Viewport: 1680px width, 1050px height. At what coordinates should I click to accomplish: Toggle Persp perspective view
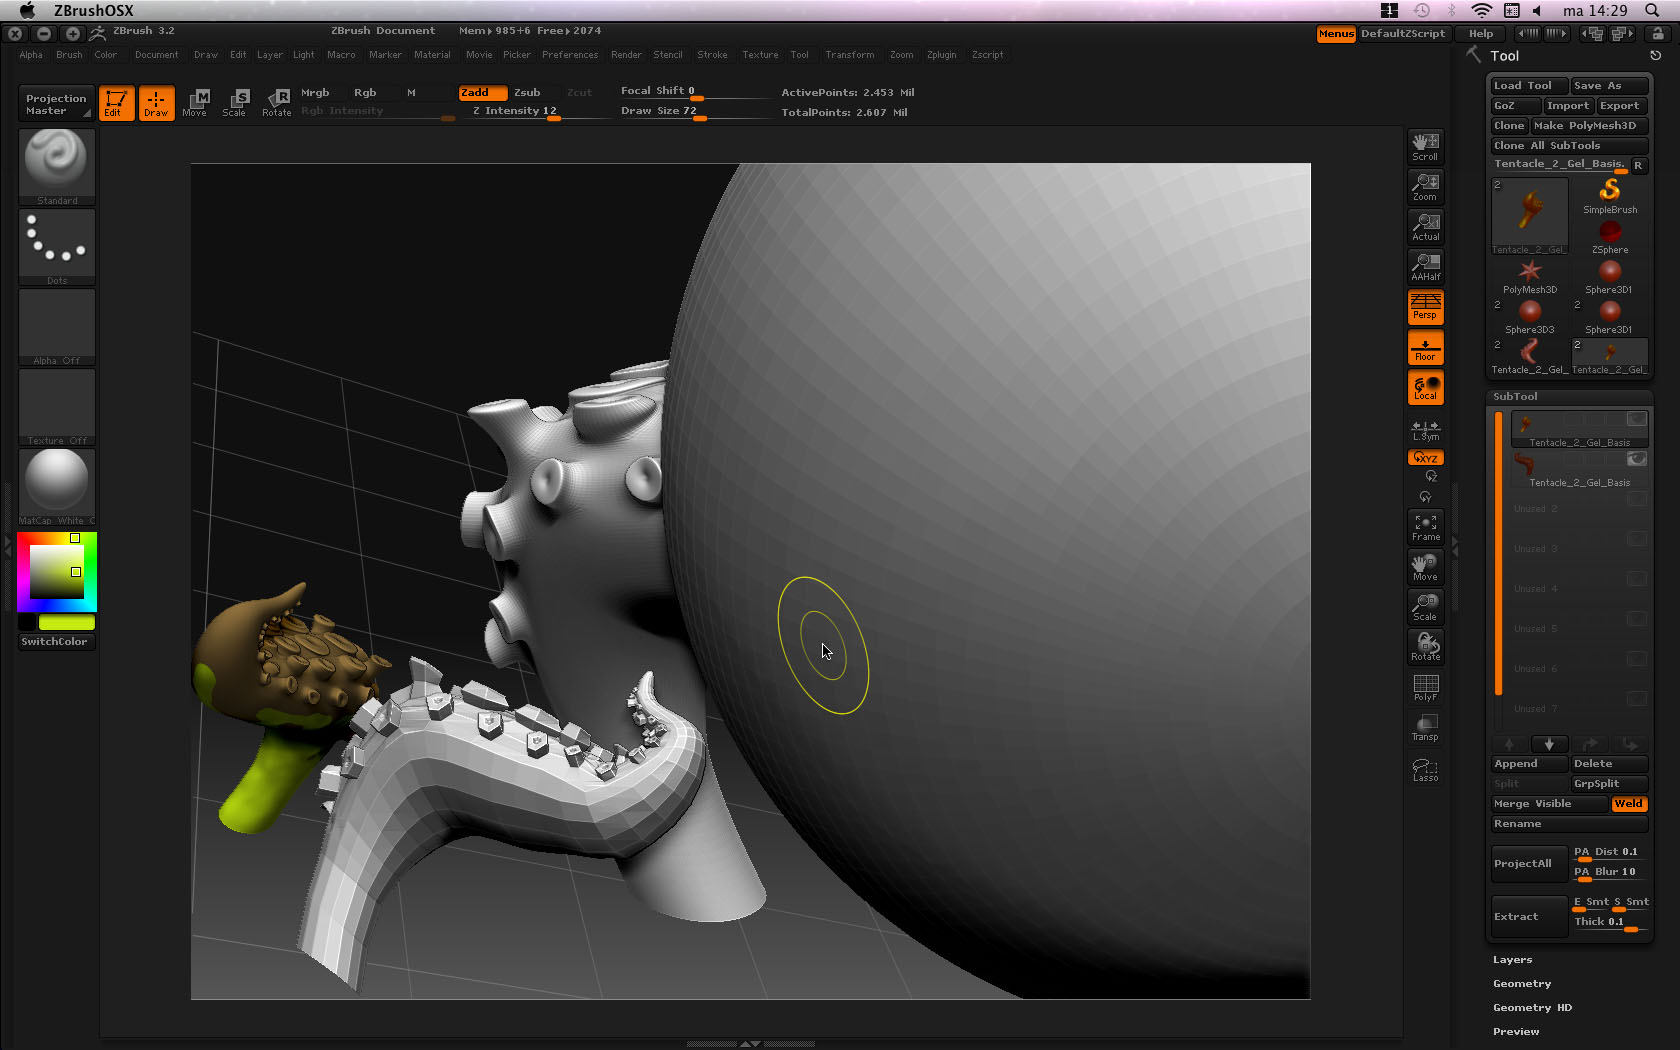coord(1425,307)
